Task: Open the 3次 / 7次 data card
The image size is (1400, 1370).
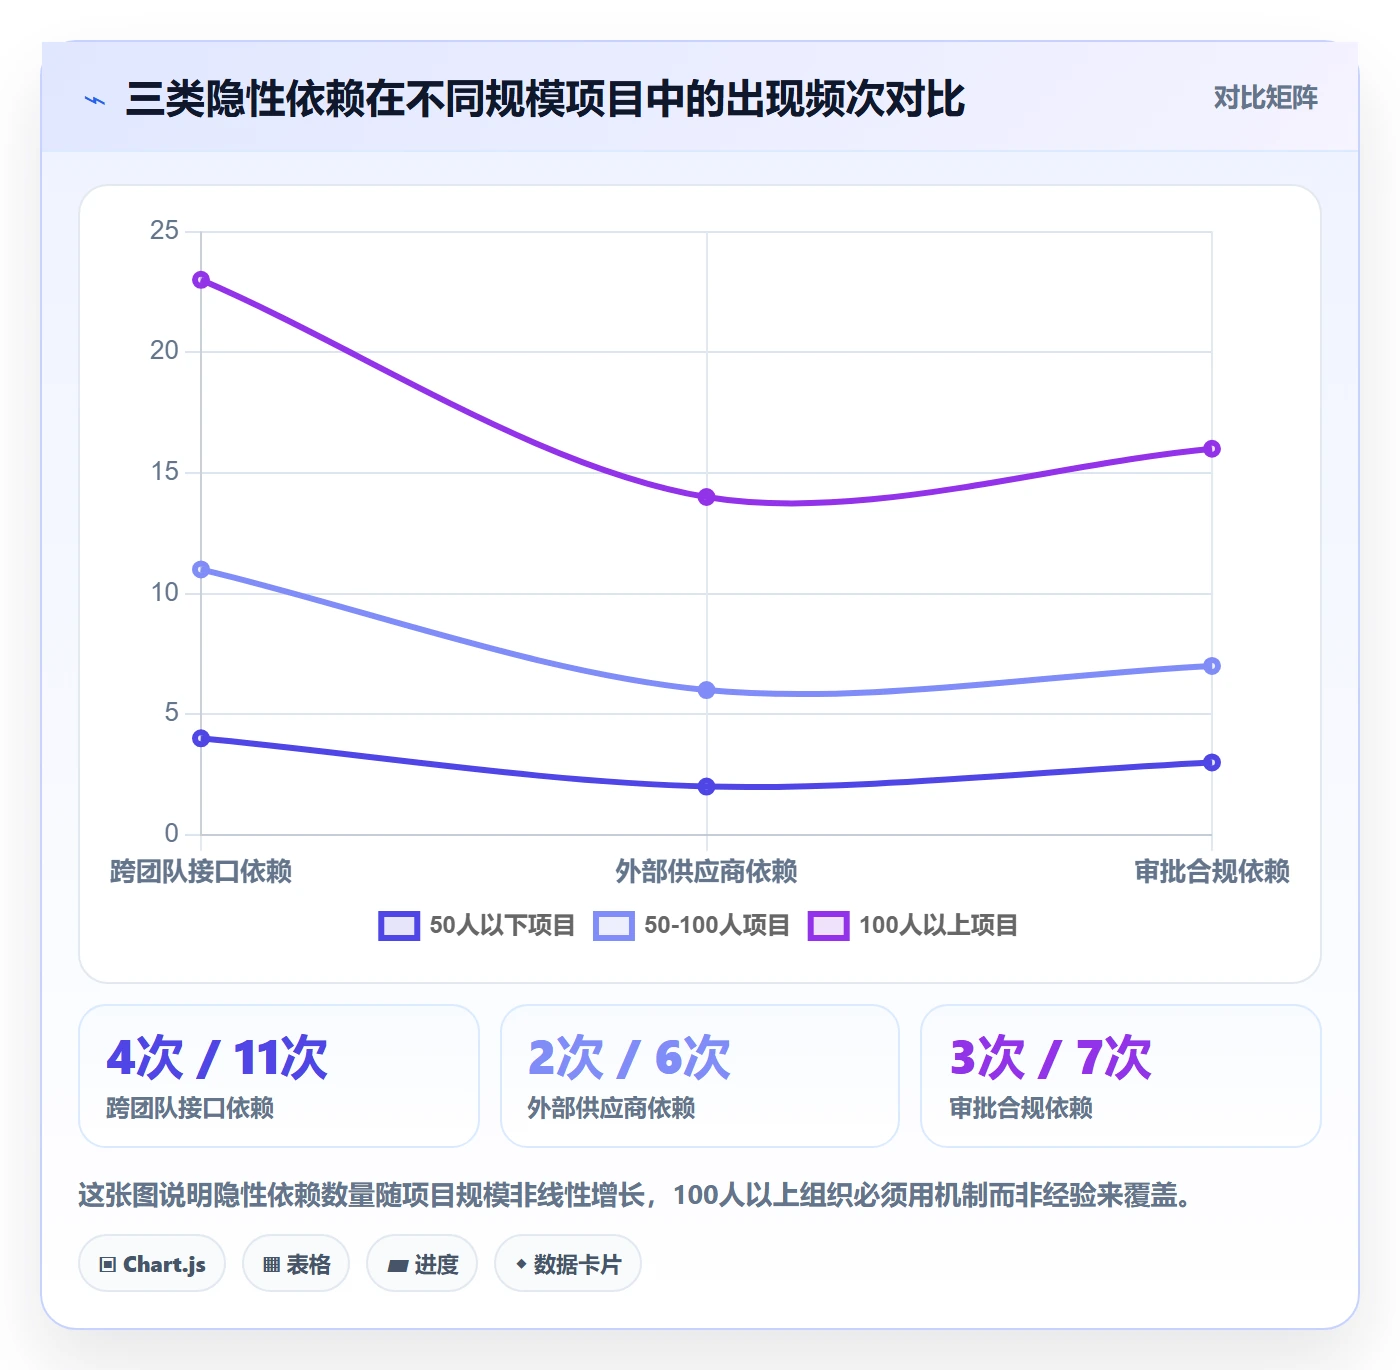Action: (1121, 1076)
